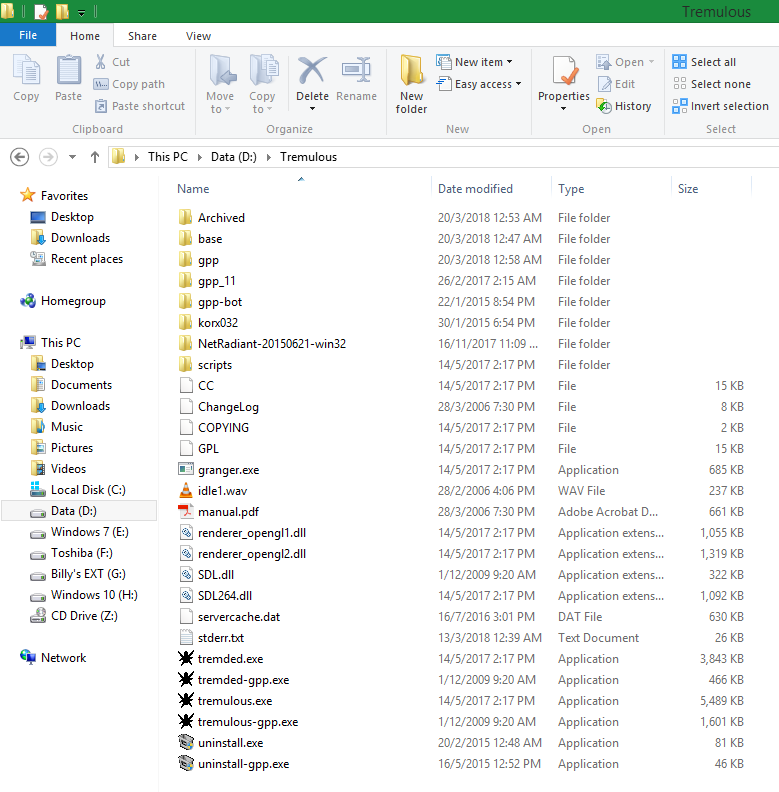The width and height of the screenshot is (779, 792).
Task: Open the recent locations dropdown arrow
Action: [72, 157]
